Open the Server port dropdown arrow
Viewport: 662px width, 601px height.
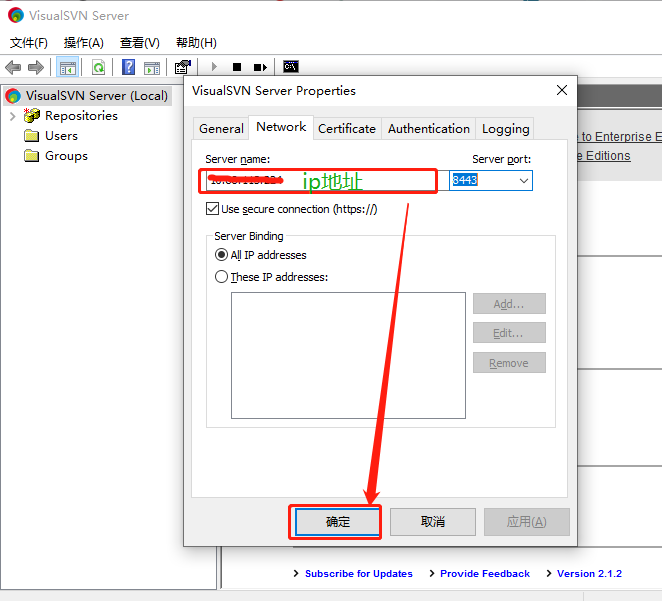pos(524,181)
